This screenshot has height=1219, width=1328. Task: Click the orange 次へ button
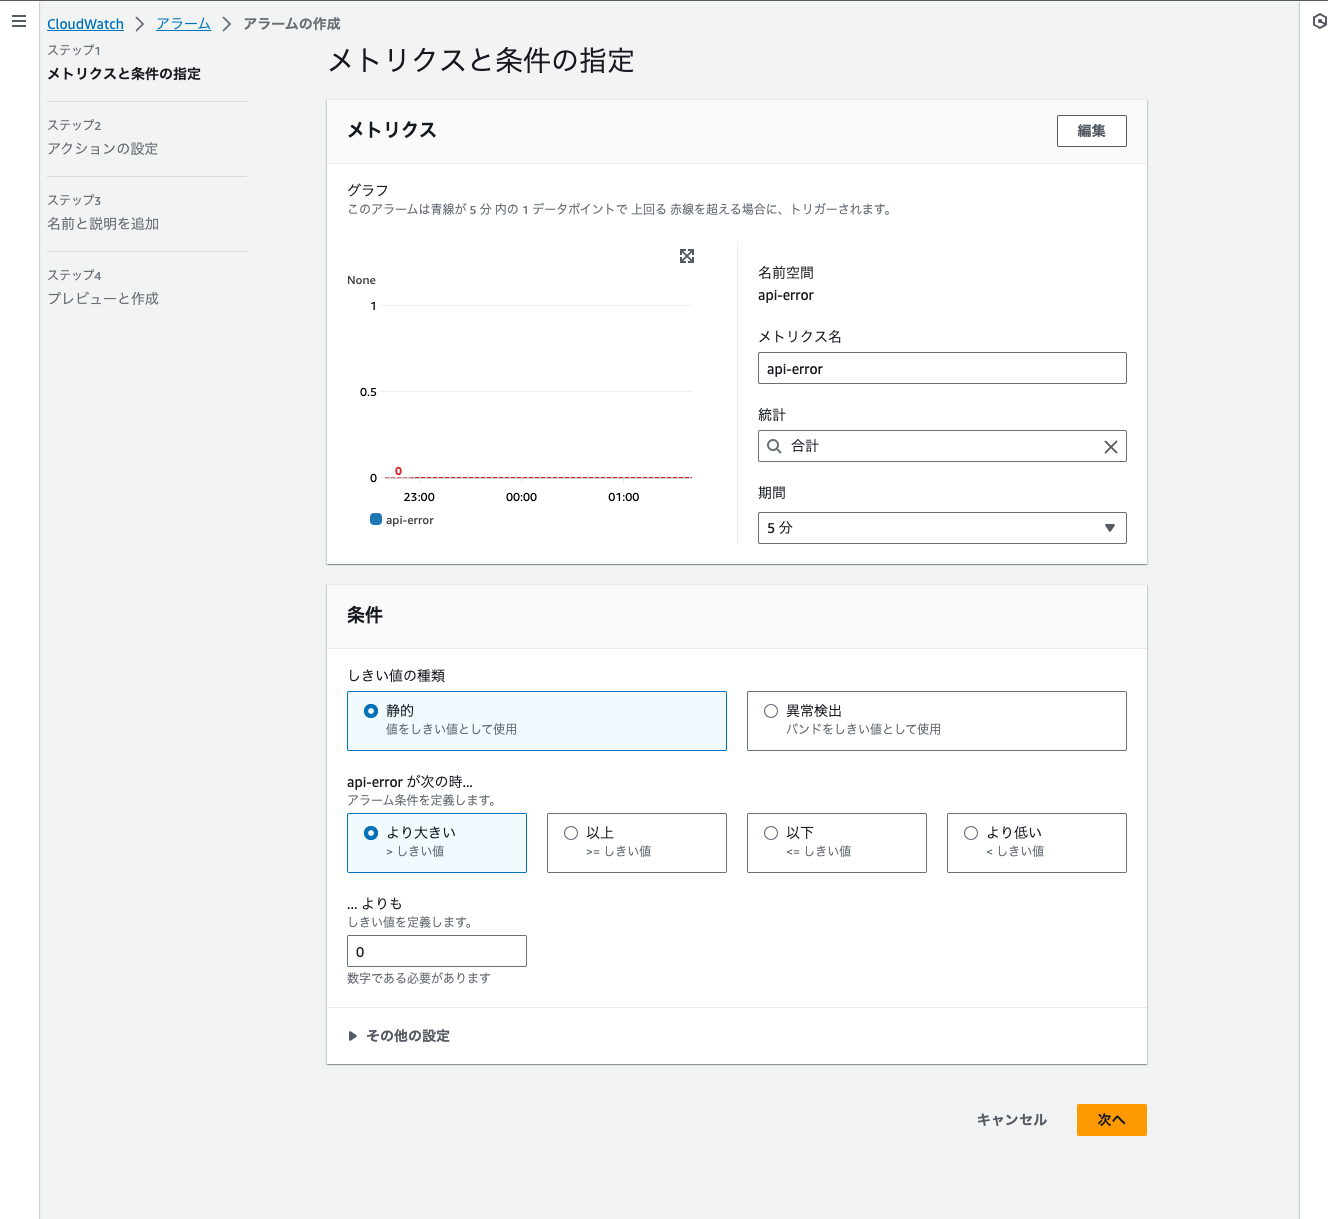coord(1112,1120)
